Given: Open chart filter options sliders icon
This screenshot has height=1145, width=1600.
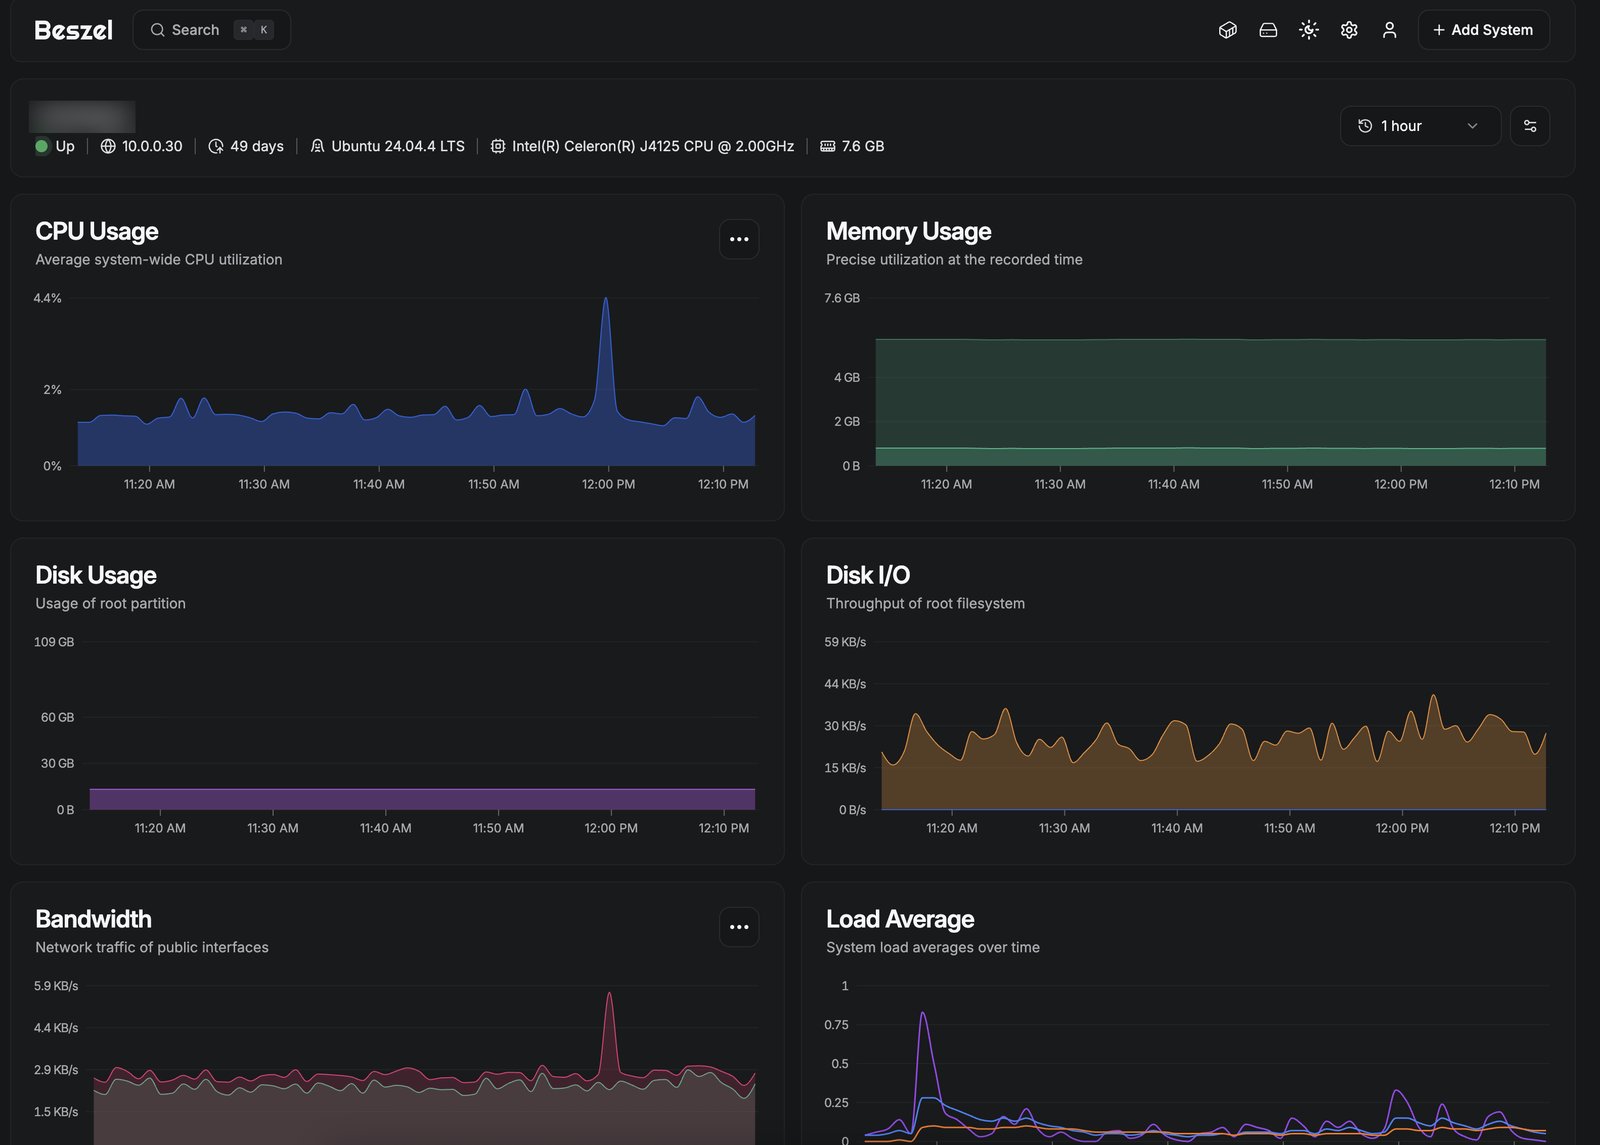Looking at the screenshot, I should tap(1530, 126).
